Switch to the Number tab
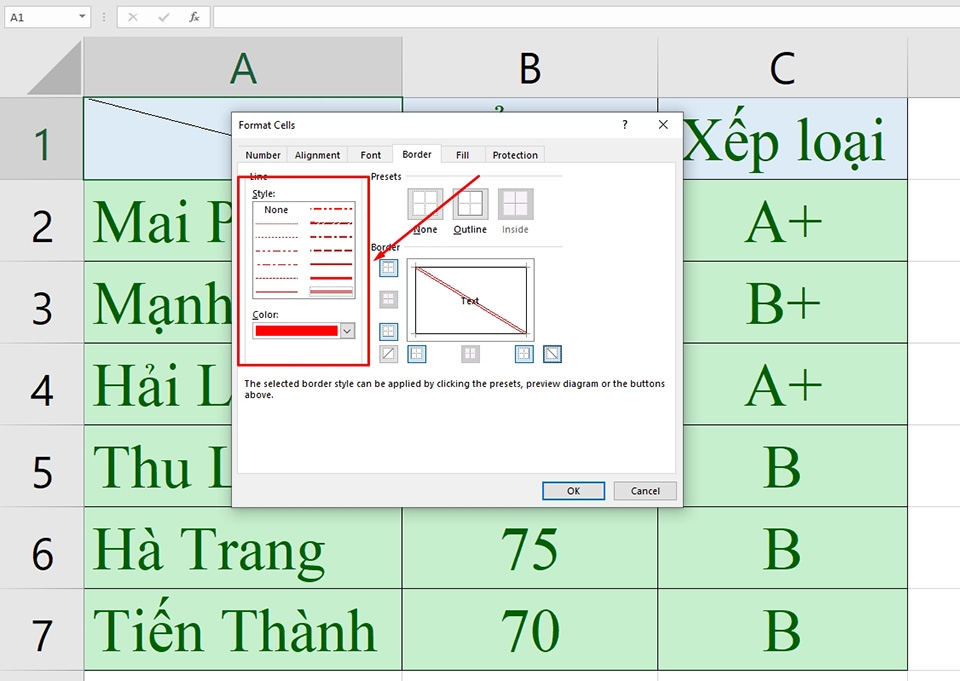The height and width of the screenshot is (681, 960). pyautogui.click(x=263, y=155)
